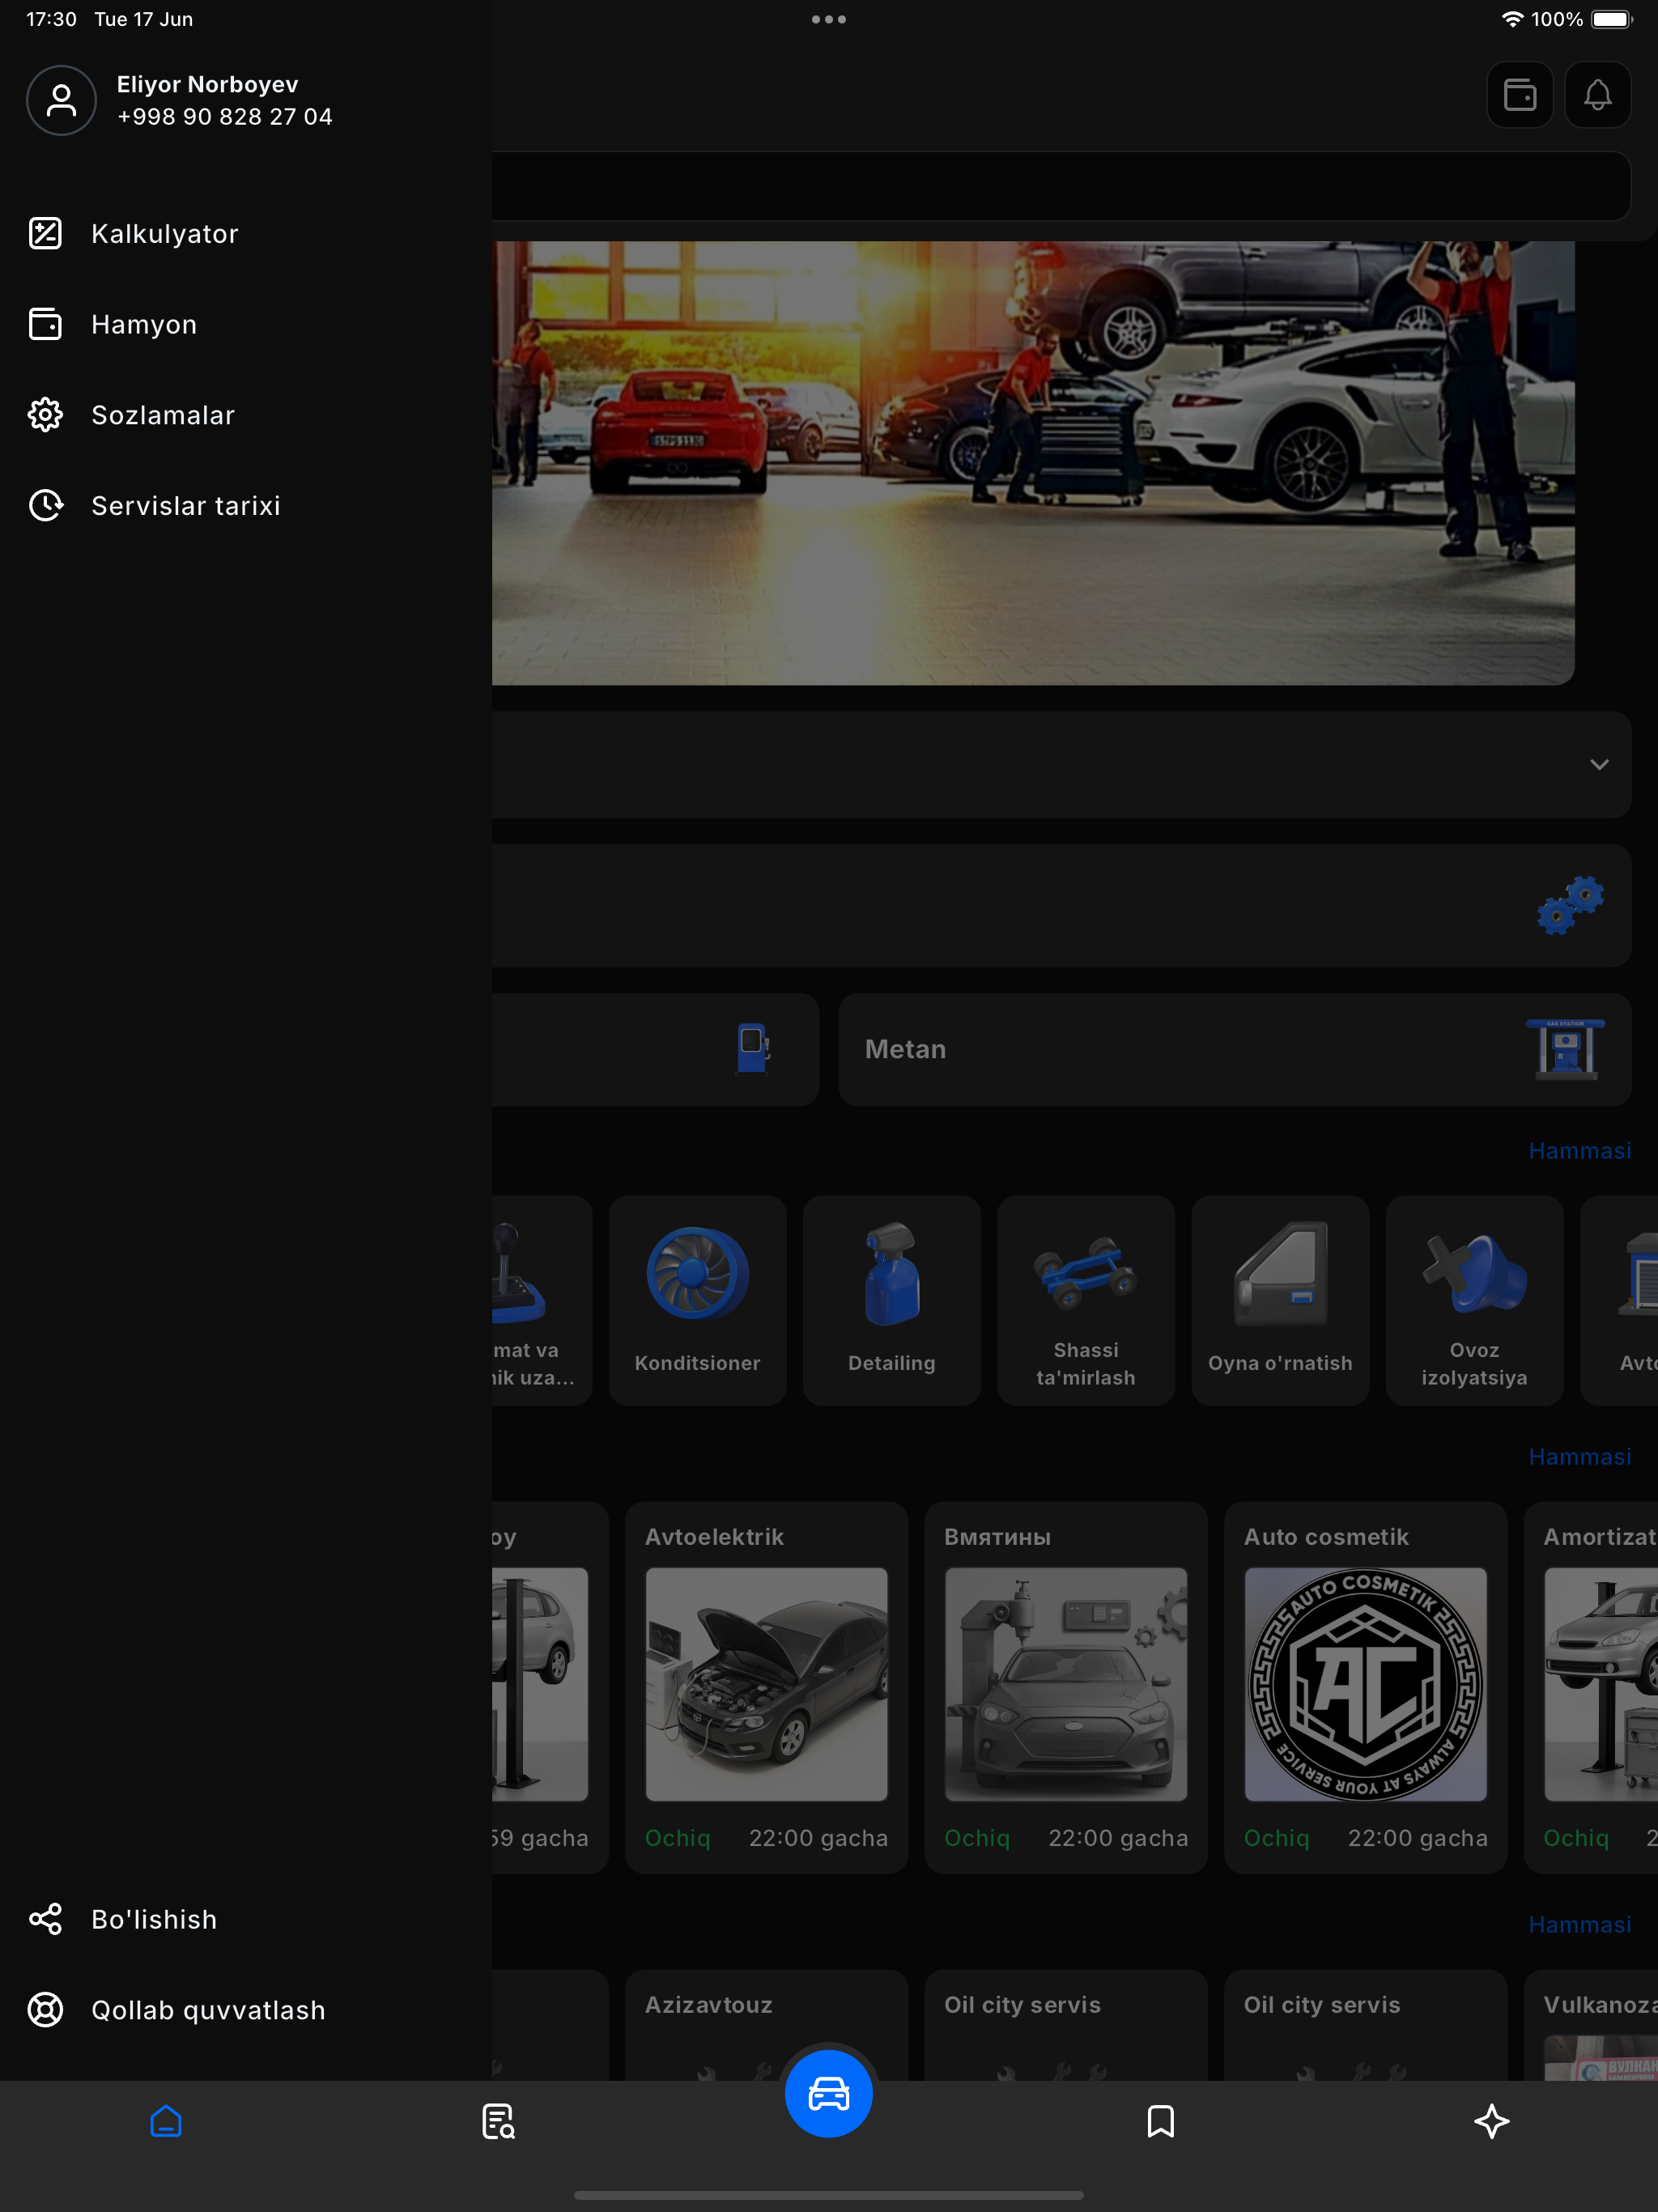Tap the search field at top
Screen dimensions: 1658x2212
[1061, 186]
